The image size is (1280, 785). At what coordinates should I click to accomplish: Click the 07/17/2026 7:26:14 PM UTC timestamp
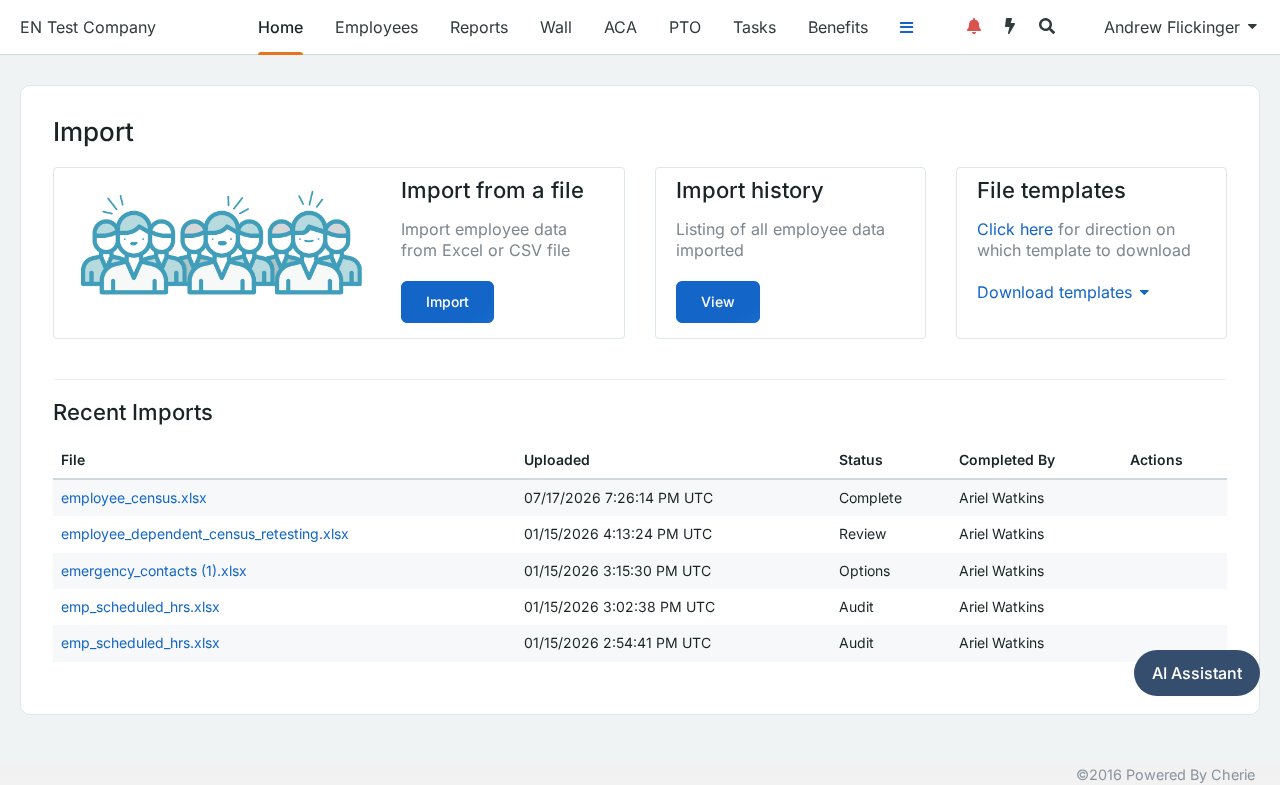click(x=619, y=498)
